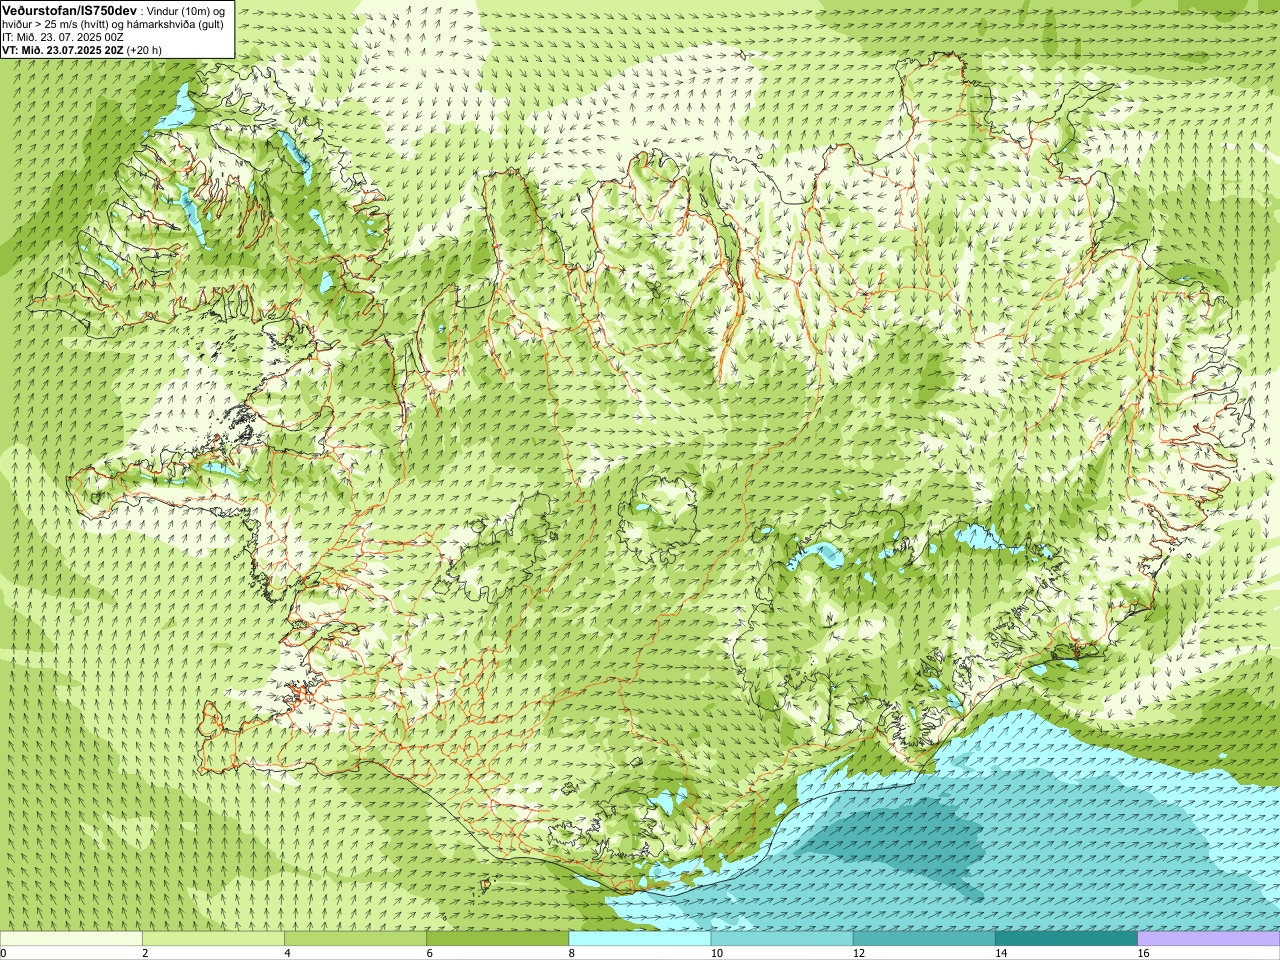The height and width of the screenshot is (960, 1280).
Task: Click the dark green 6–8 m/s legend swatch
Action: 498,938
